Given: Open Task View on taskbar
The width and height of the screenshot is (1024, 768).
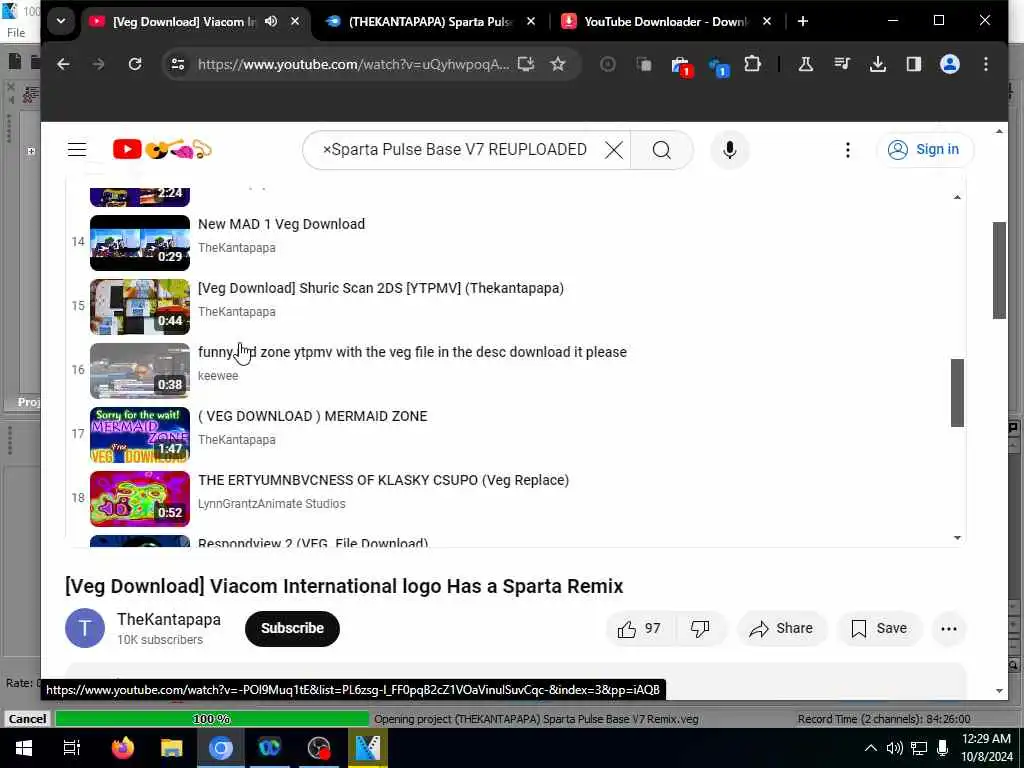Looking at the screenshot, I should (72, 748).
